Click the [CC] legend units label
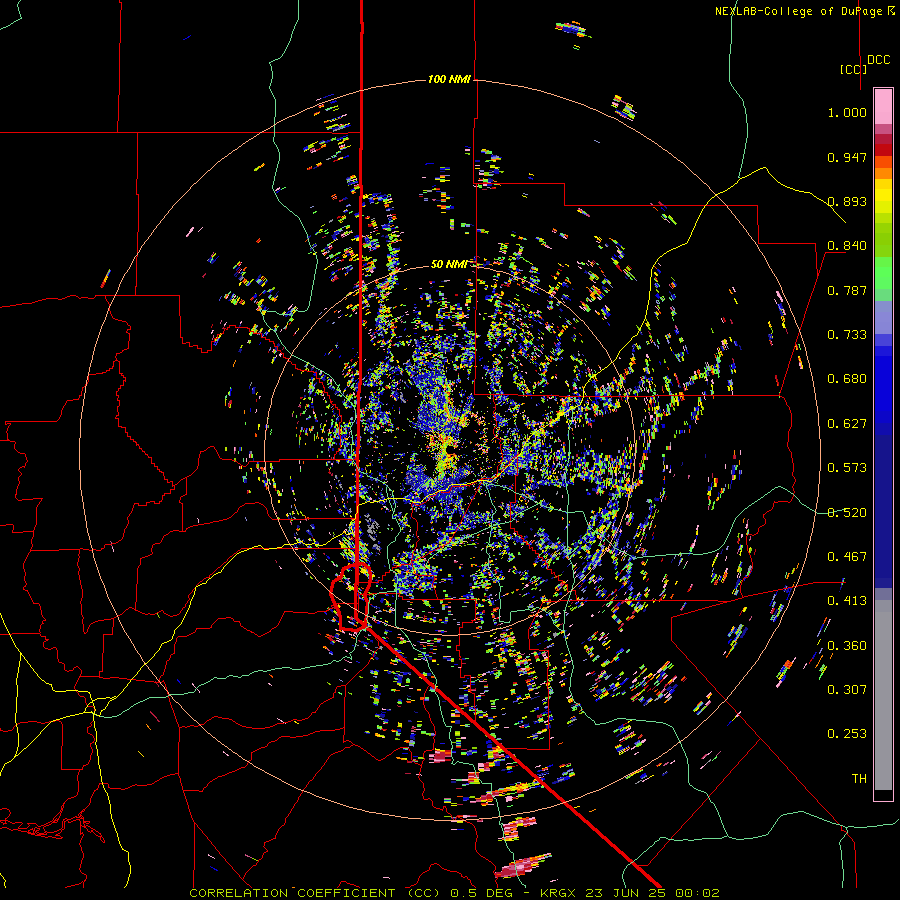This screenshot has height=900, width=900. 853,69
